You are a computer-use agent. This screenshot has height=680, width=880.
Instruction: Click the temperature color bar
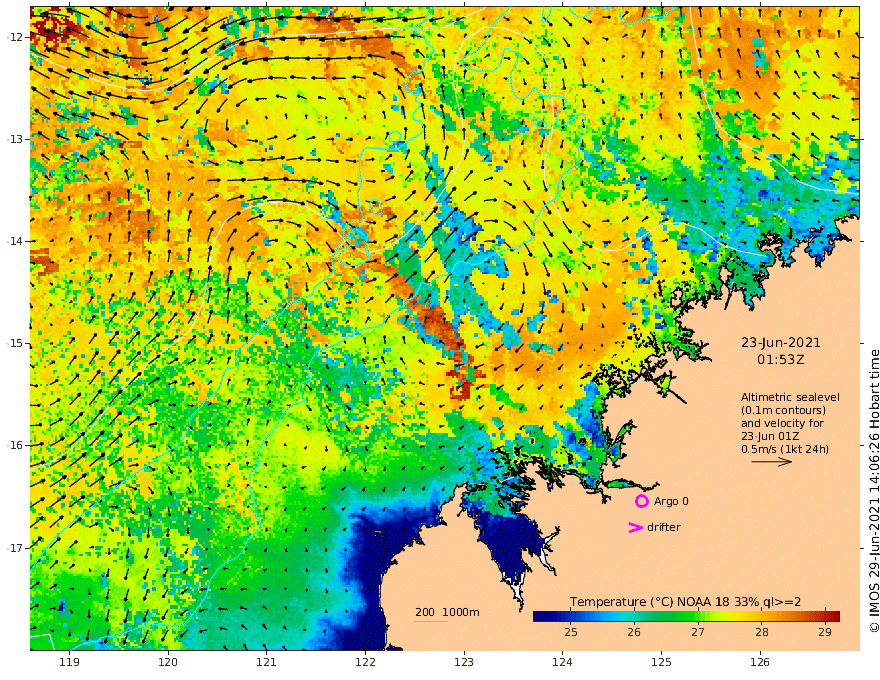click(686, 616)
